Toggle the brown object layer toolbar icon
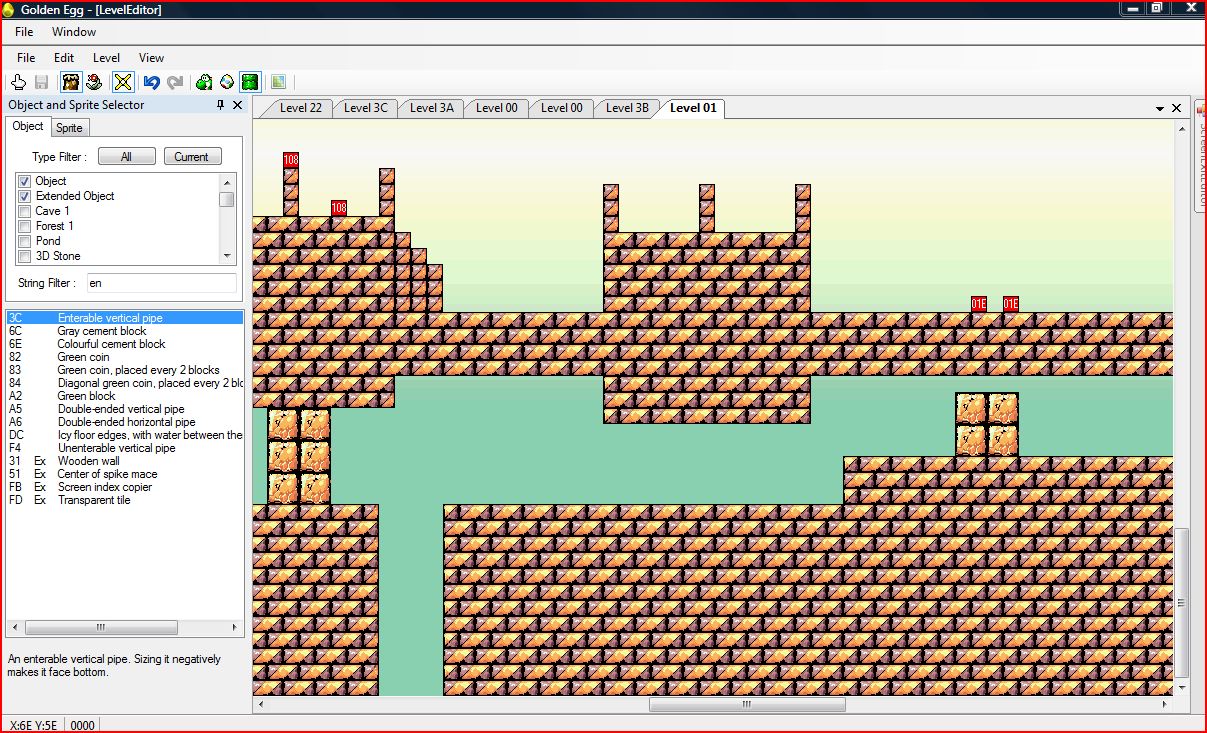Screen dimensions: 1207x733 click(x=71, y=82)
